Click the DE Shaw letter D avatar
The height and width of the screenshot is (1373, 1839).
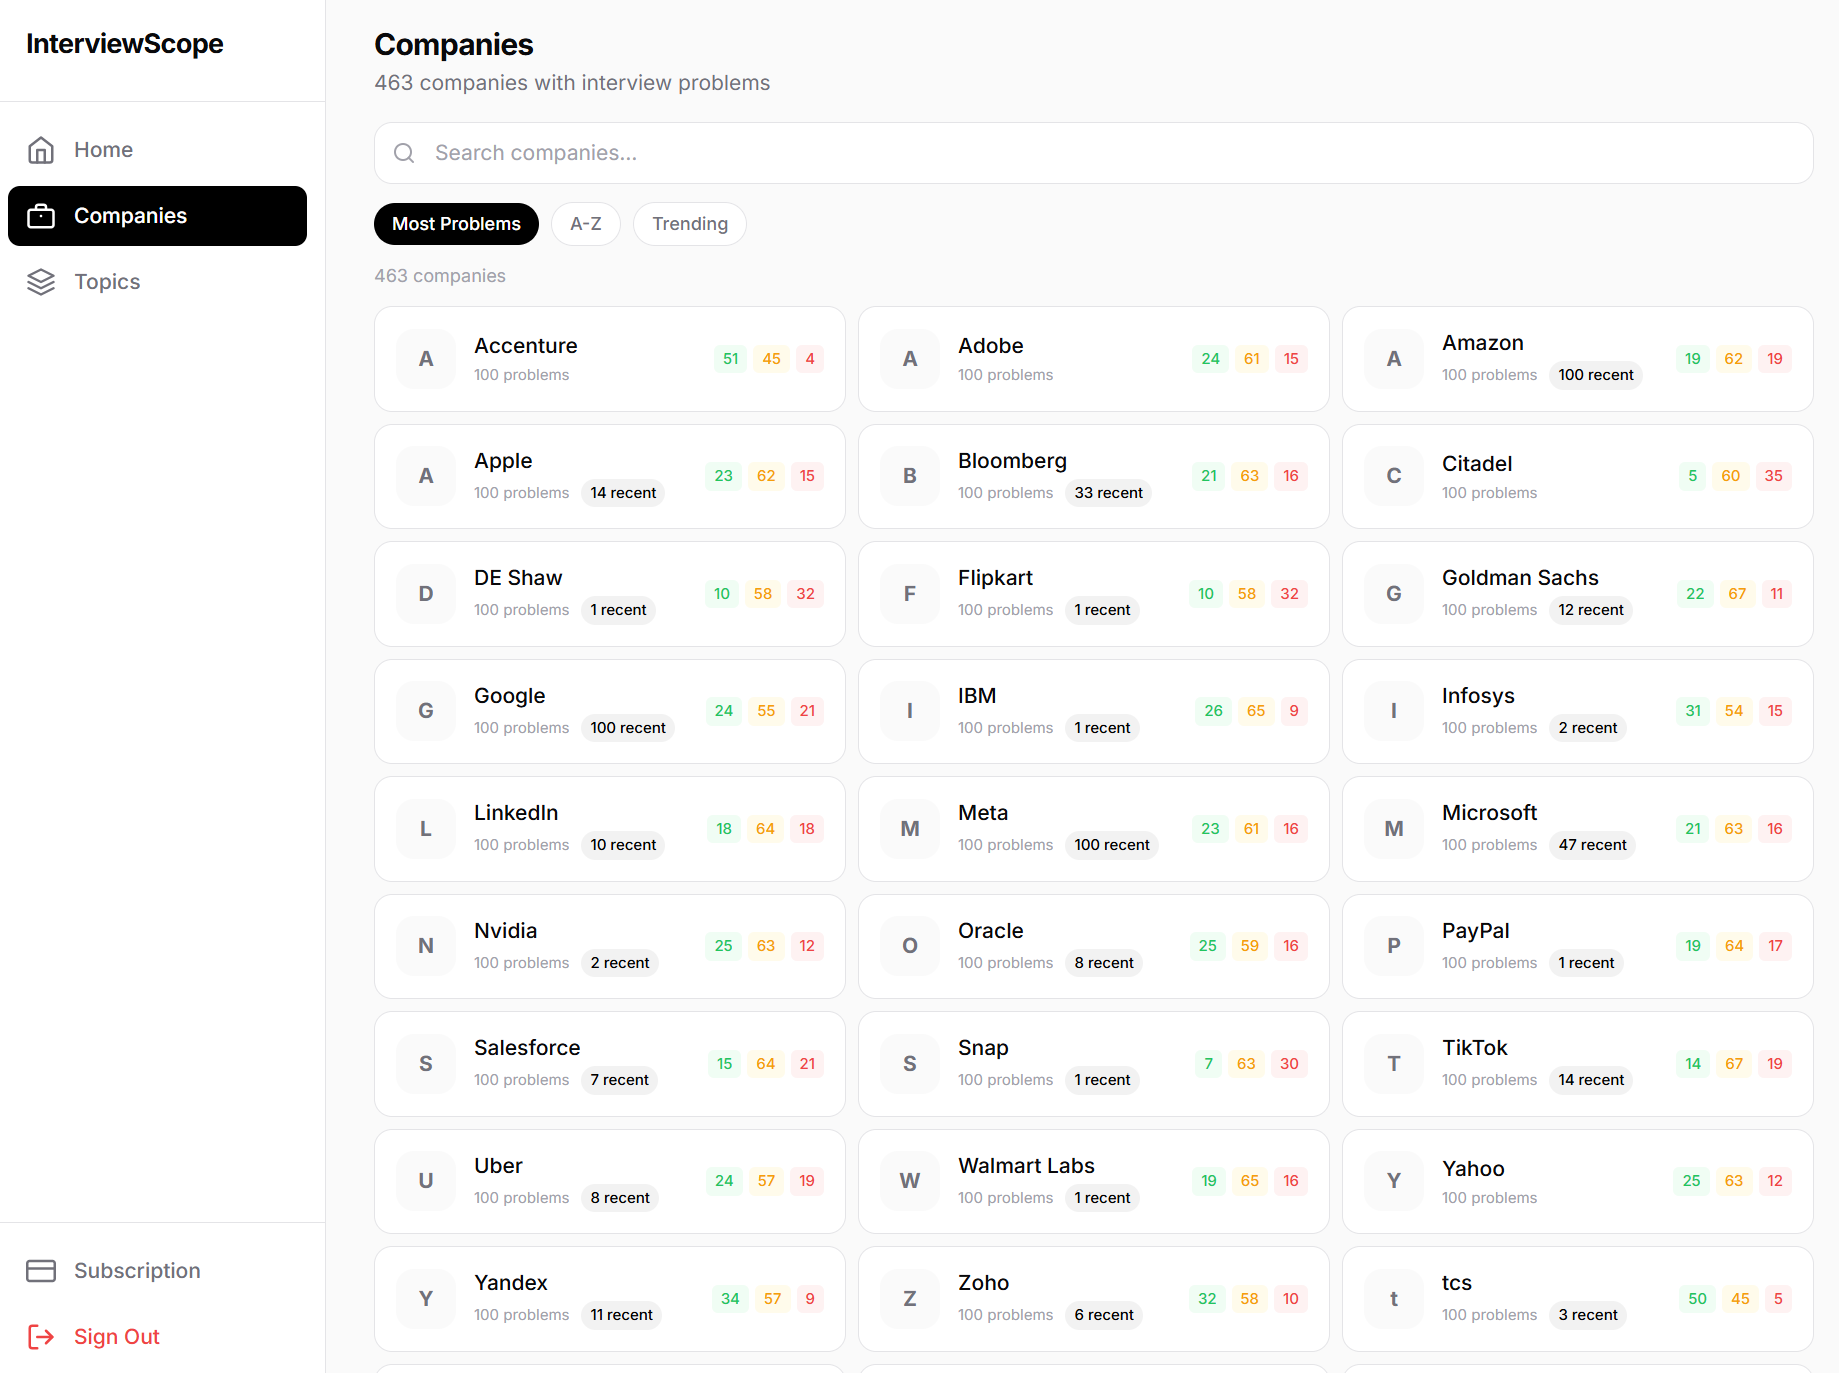426,594
